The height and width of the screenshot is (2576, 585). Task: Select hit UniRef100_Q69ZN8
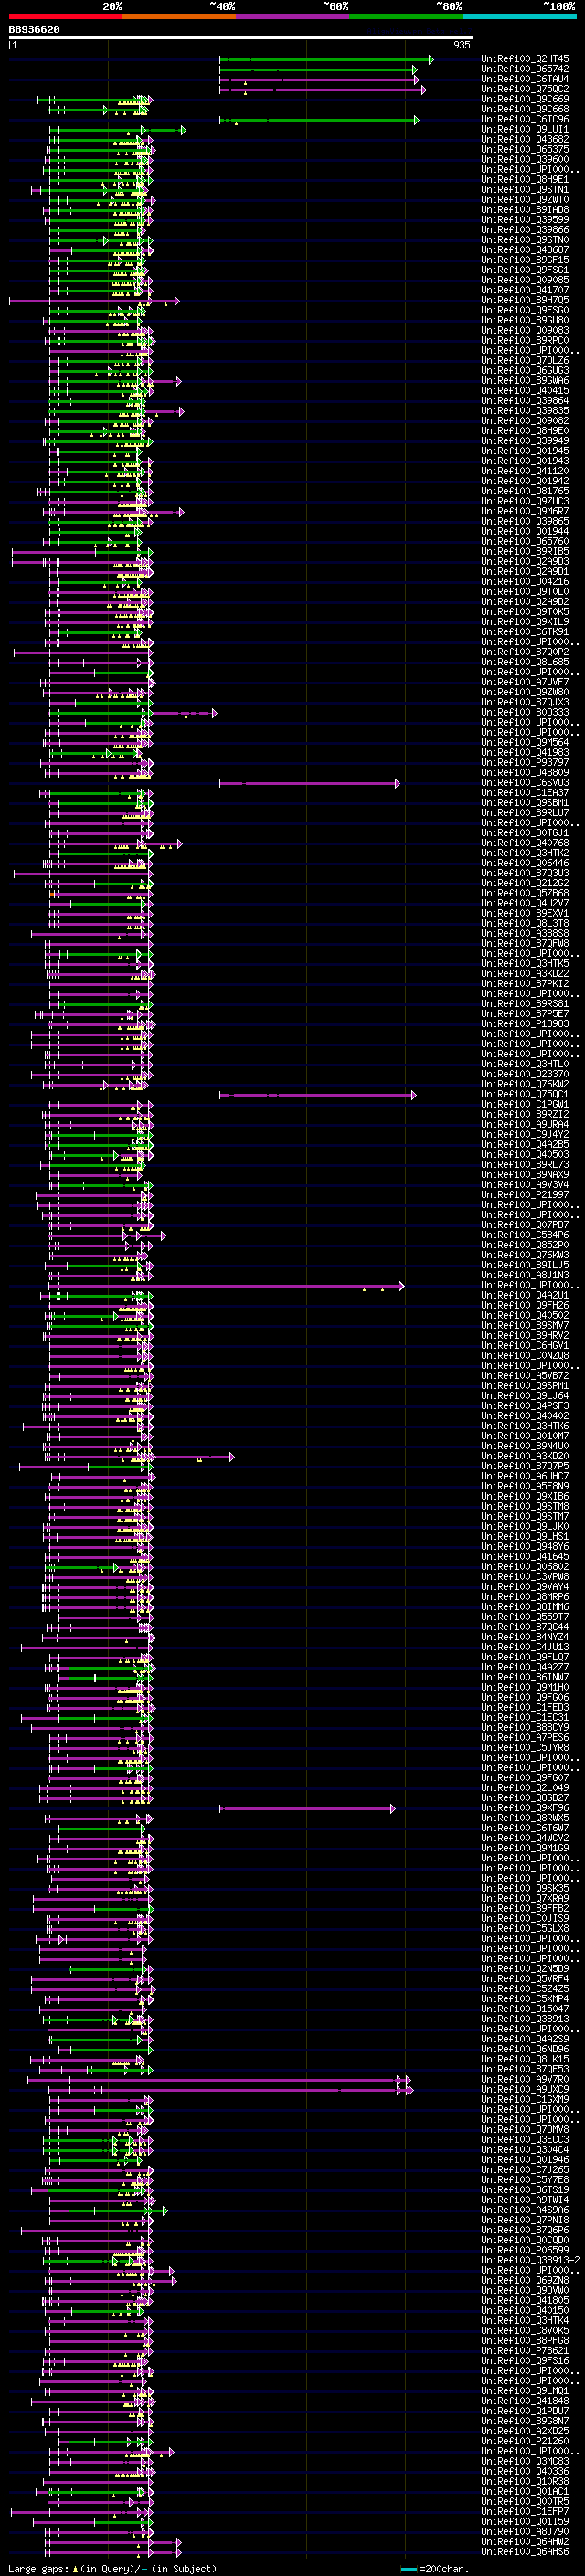click(x=525, y=2280)
